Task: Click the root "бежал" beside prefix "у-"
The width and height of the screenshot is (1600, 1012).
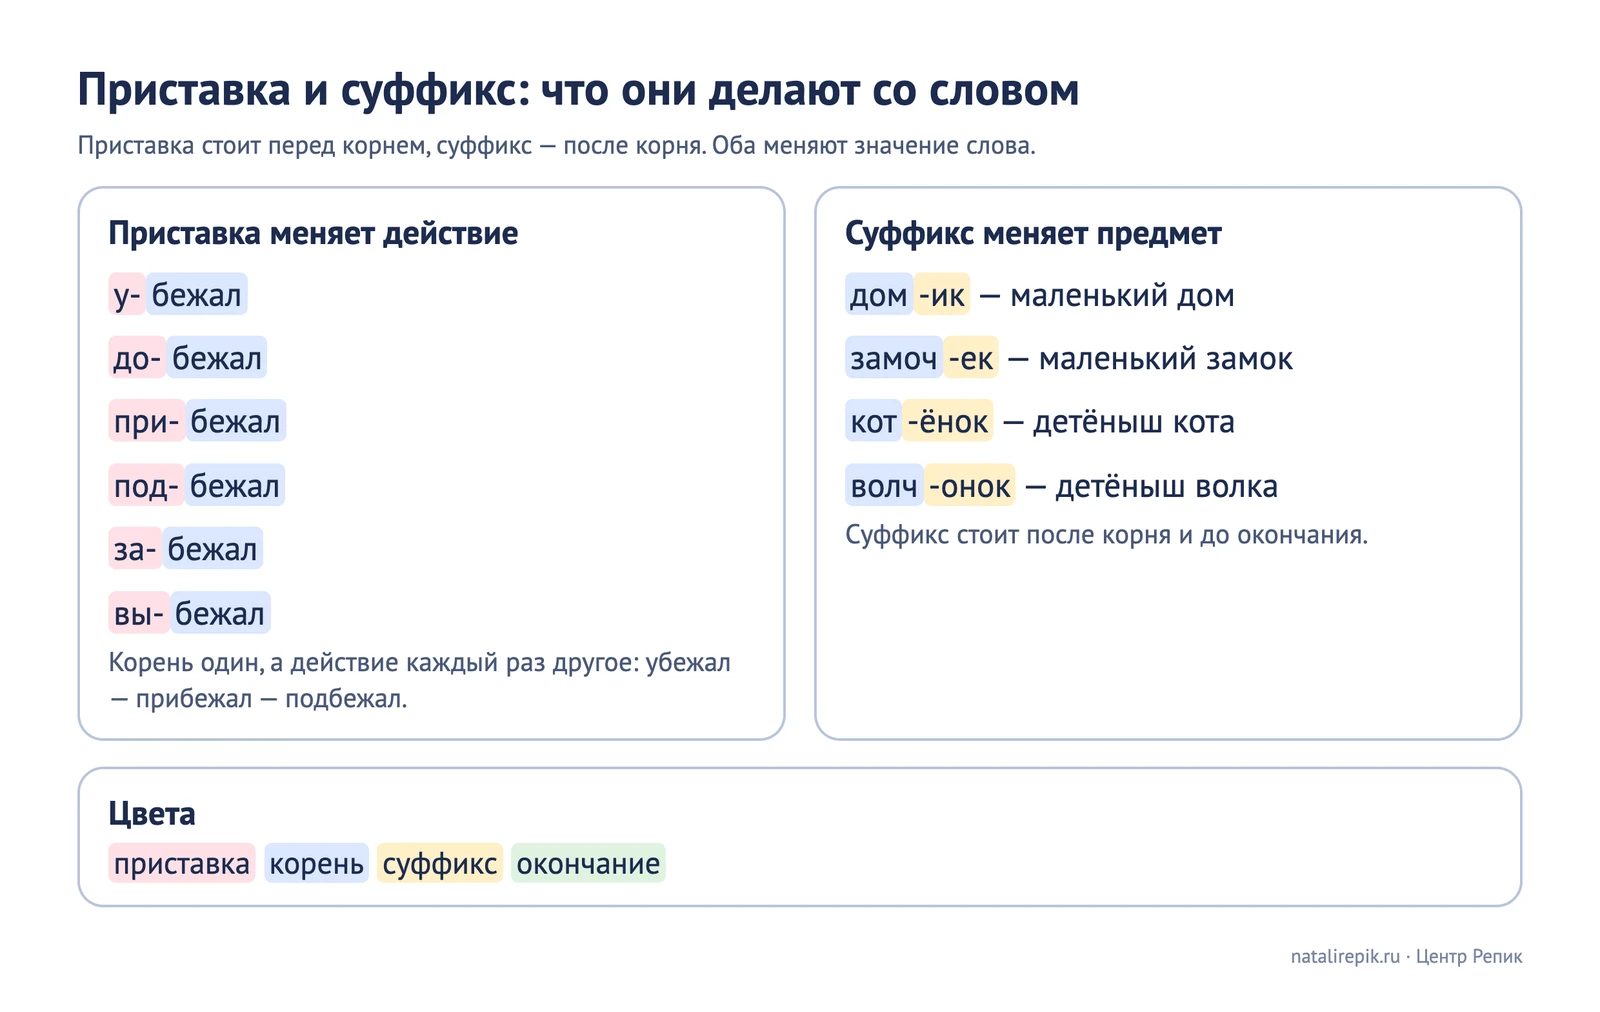Action: point(197,295)
